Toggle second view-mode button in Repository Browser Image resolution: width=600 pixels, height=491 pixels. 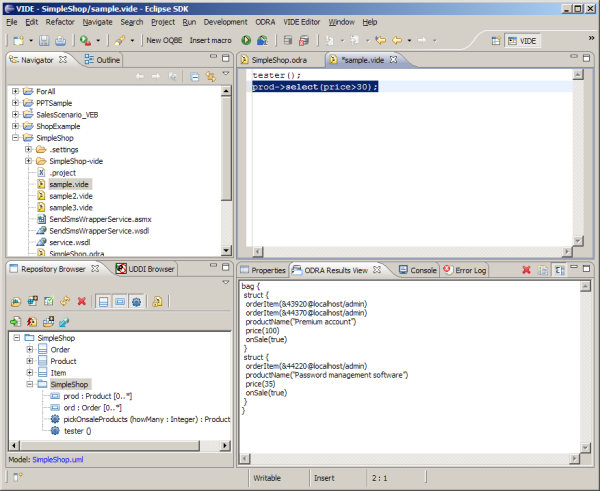(x=120, y=302)
